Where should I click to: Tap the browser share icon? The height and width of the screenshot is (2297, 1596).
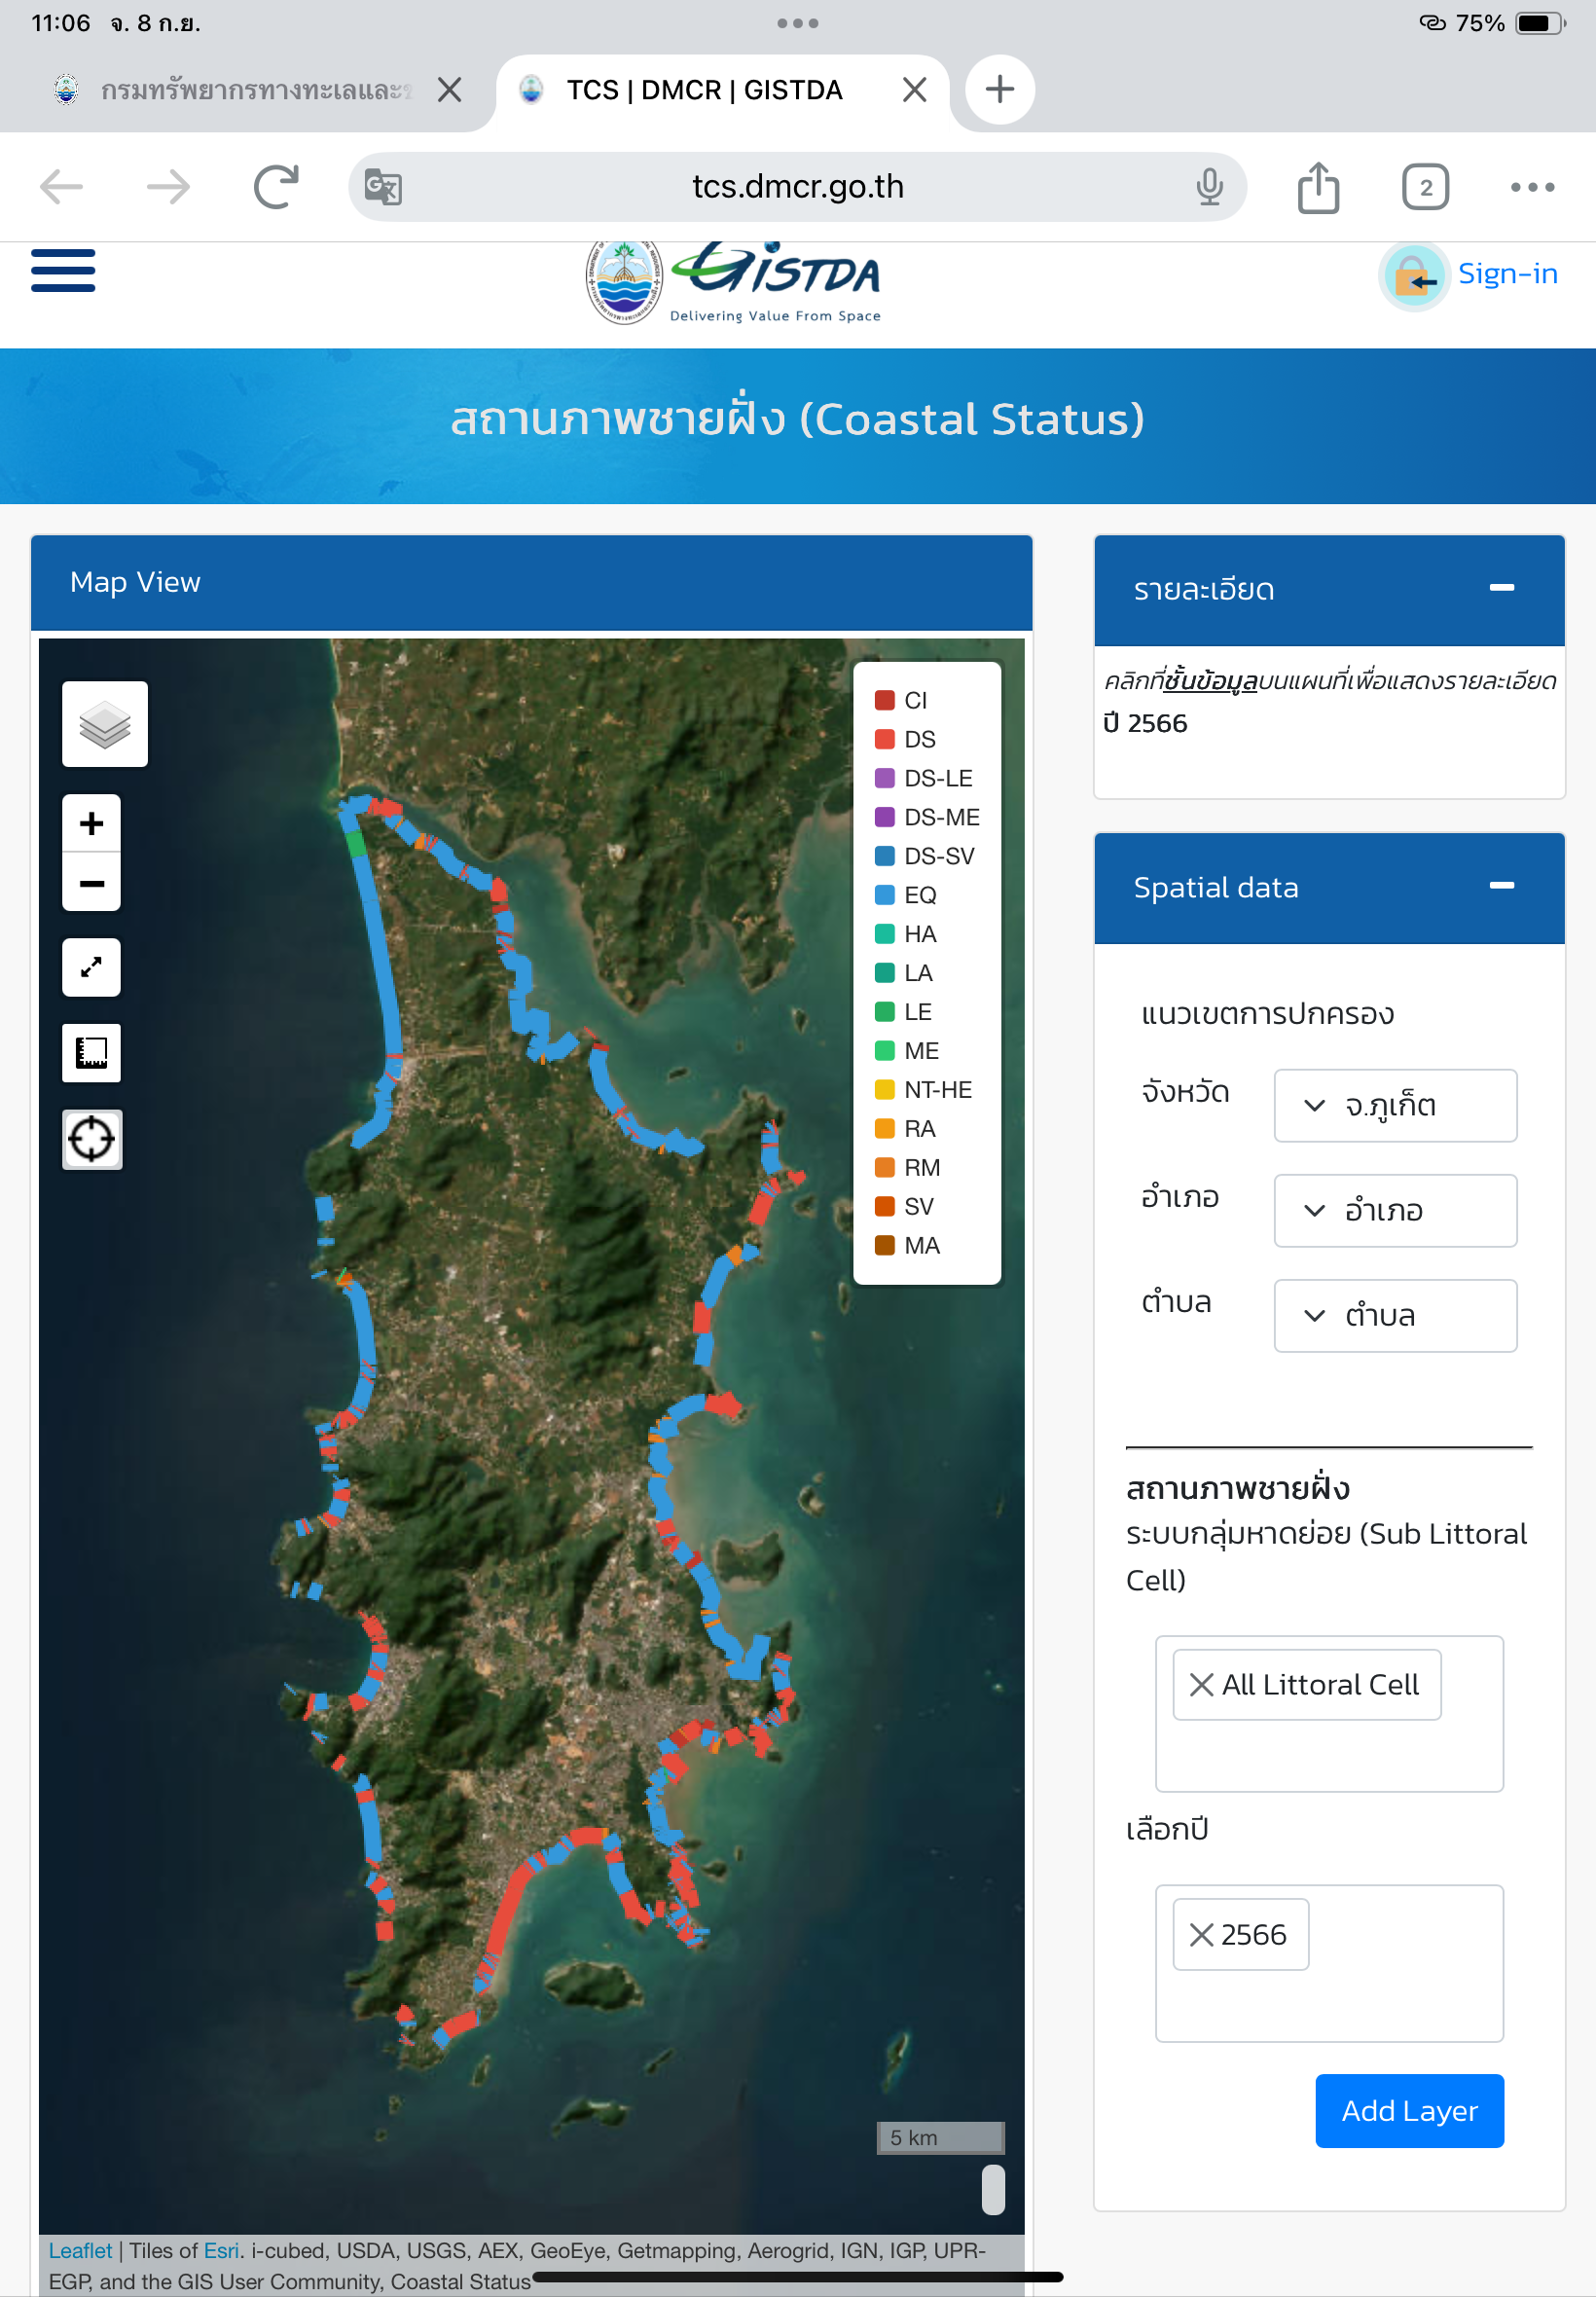tap(1317, 187)
